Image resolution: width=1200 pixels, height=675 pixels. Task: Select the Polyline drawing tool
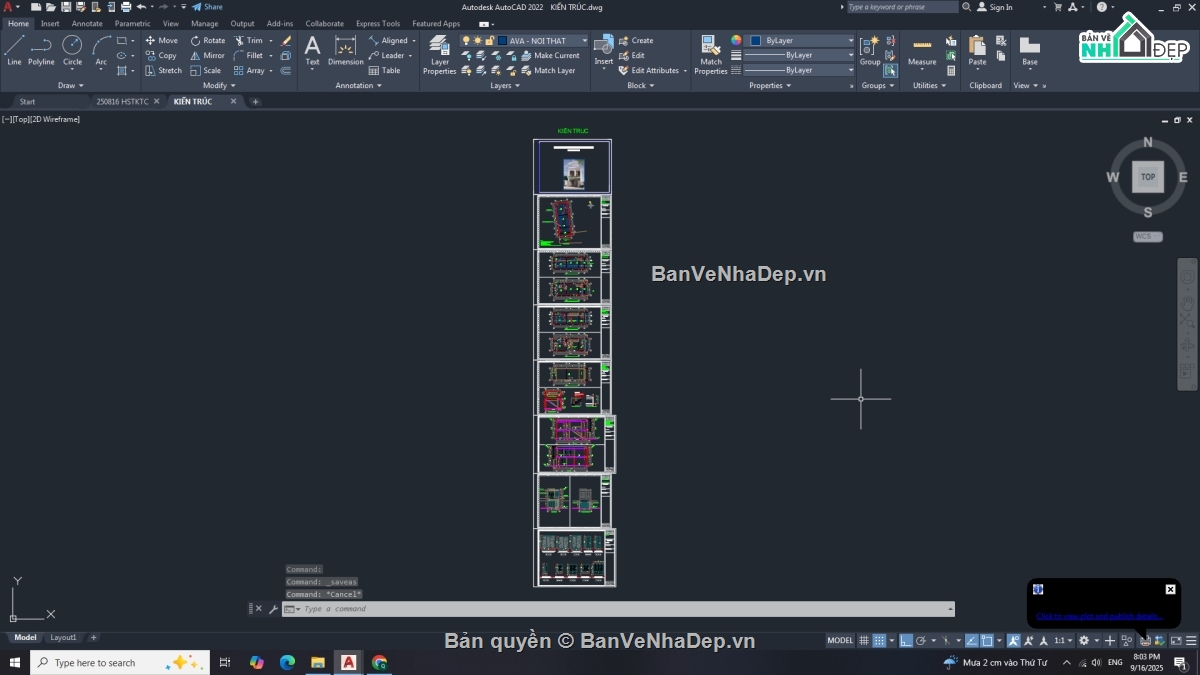pos(41,50)
